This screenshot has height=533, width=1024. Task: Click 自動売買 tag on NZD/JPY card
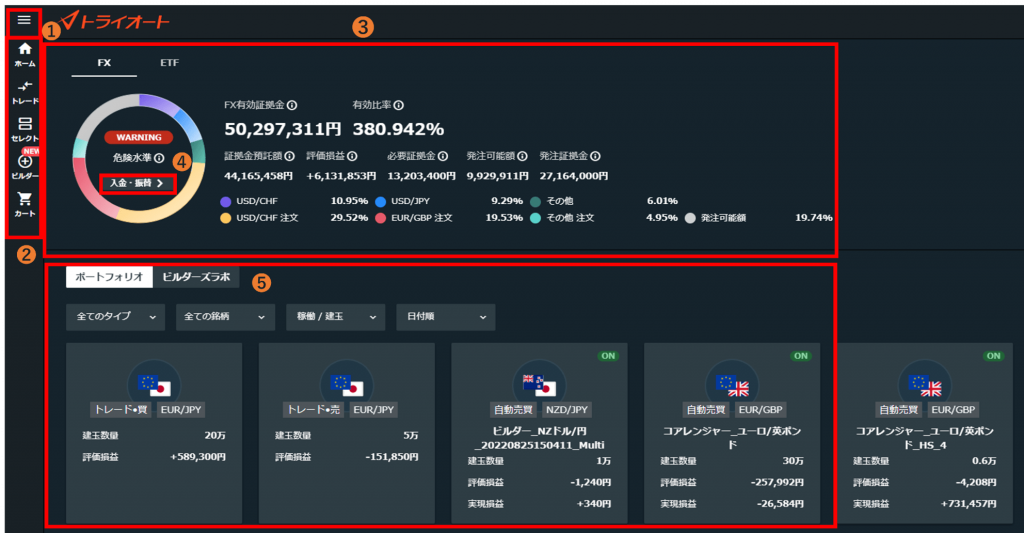pos(513,410)
